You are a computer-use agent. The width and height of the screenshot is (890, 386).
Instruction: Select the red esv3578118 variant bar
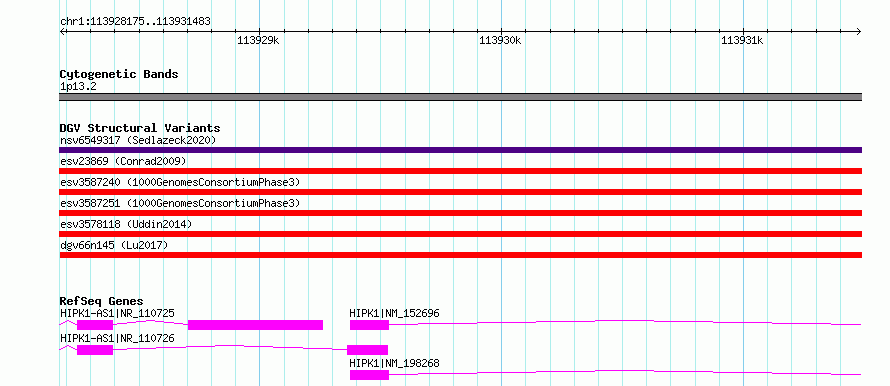tap(460, 234)
